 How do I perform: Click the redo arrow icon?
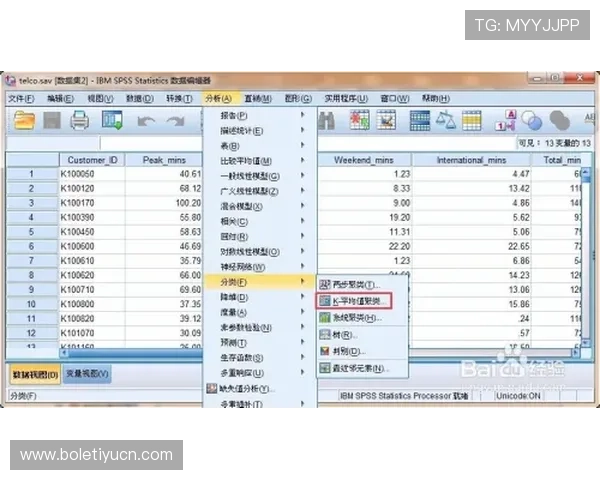176,121
